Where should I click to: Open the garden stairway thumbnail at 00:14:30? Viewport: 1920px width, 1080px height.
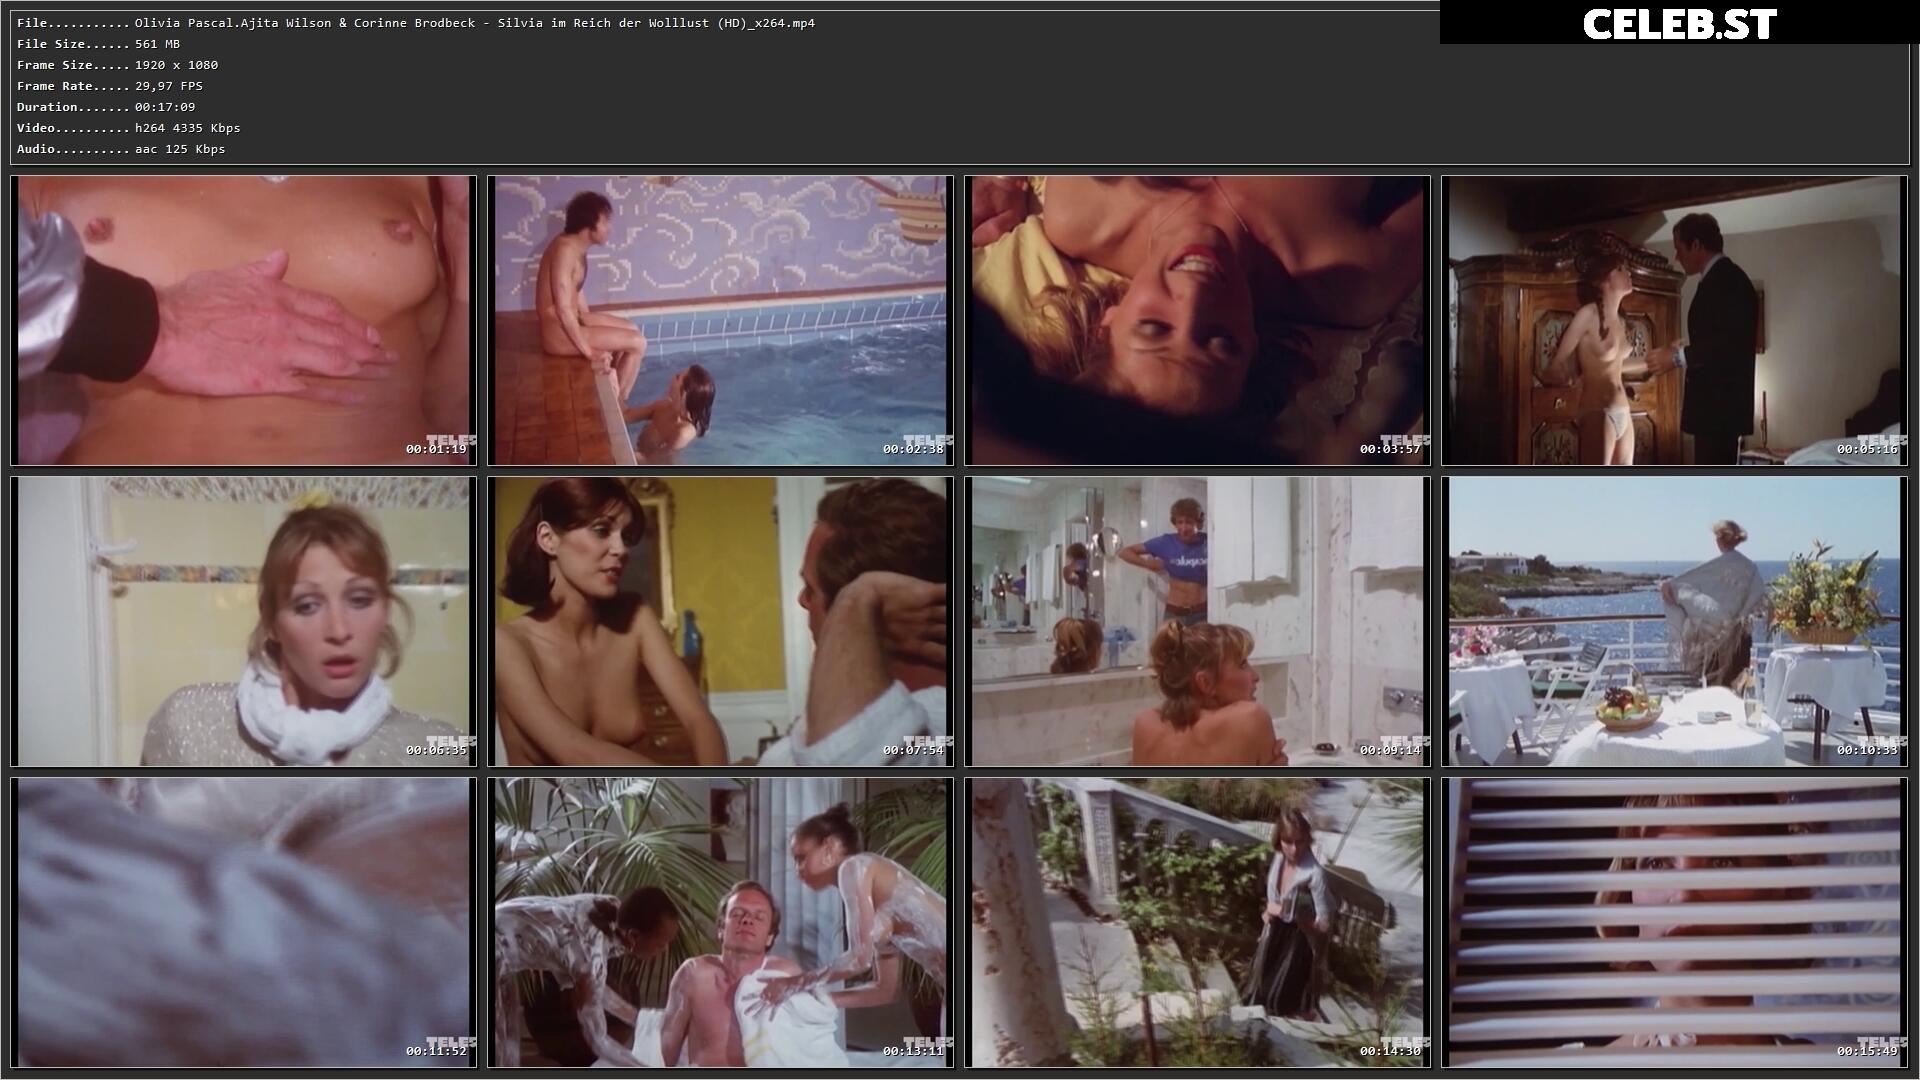(1197, 923)
